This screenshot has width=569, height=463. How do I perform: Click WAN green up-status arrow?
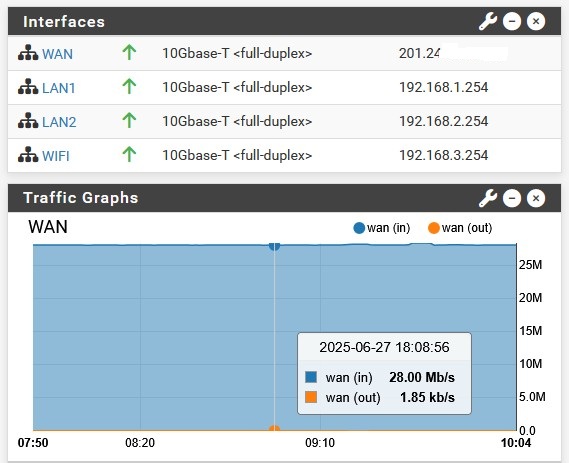129,52
